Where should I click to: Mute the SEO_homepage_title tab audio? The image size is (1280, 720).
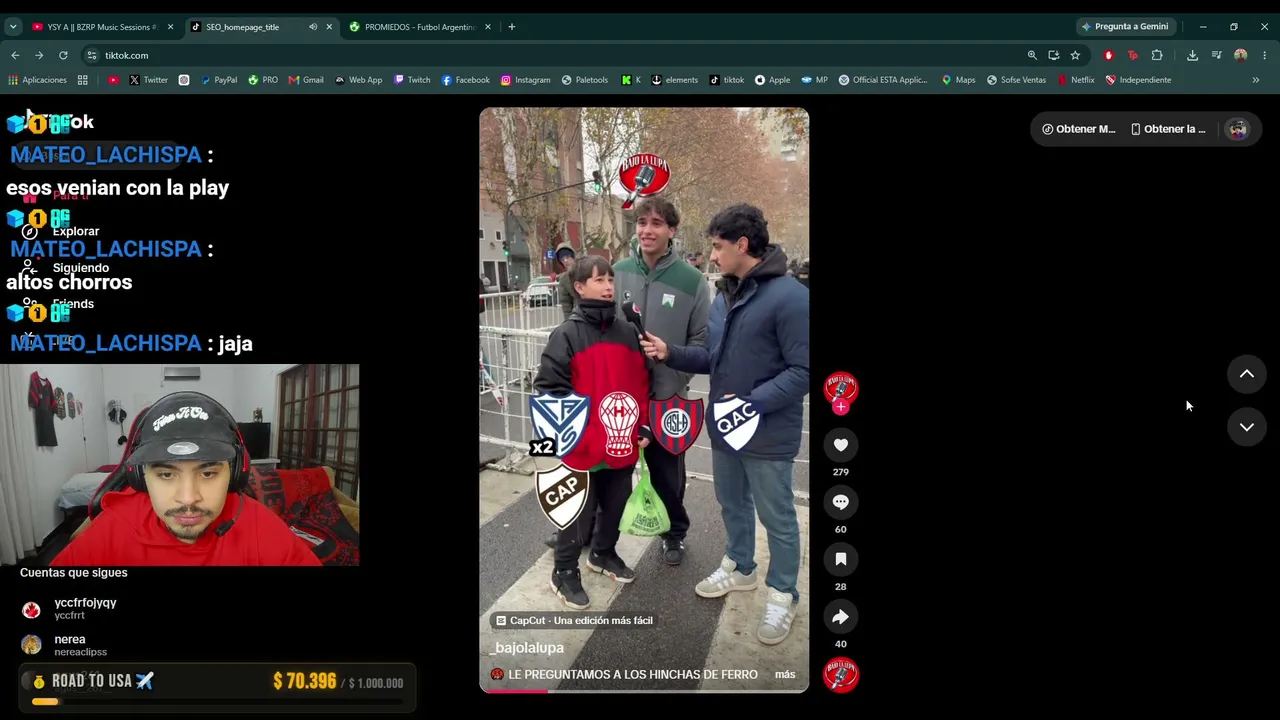(x=313, y=27)
